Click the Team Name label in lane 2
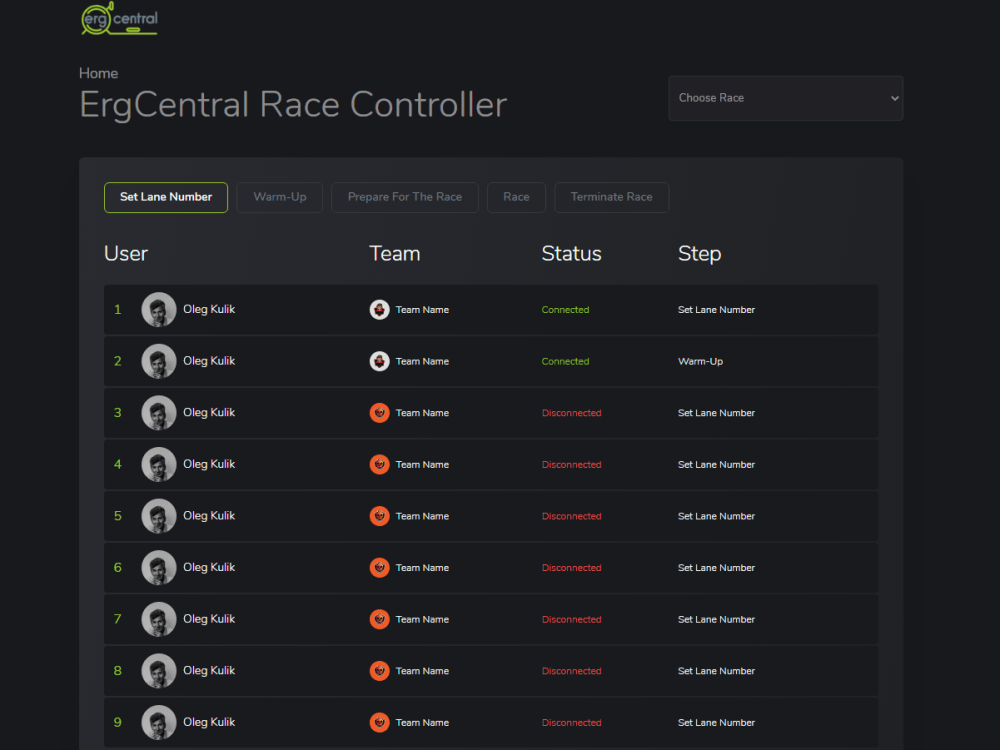1000x750 pixels. click(422, 362)
